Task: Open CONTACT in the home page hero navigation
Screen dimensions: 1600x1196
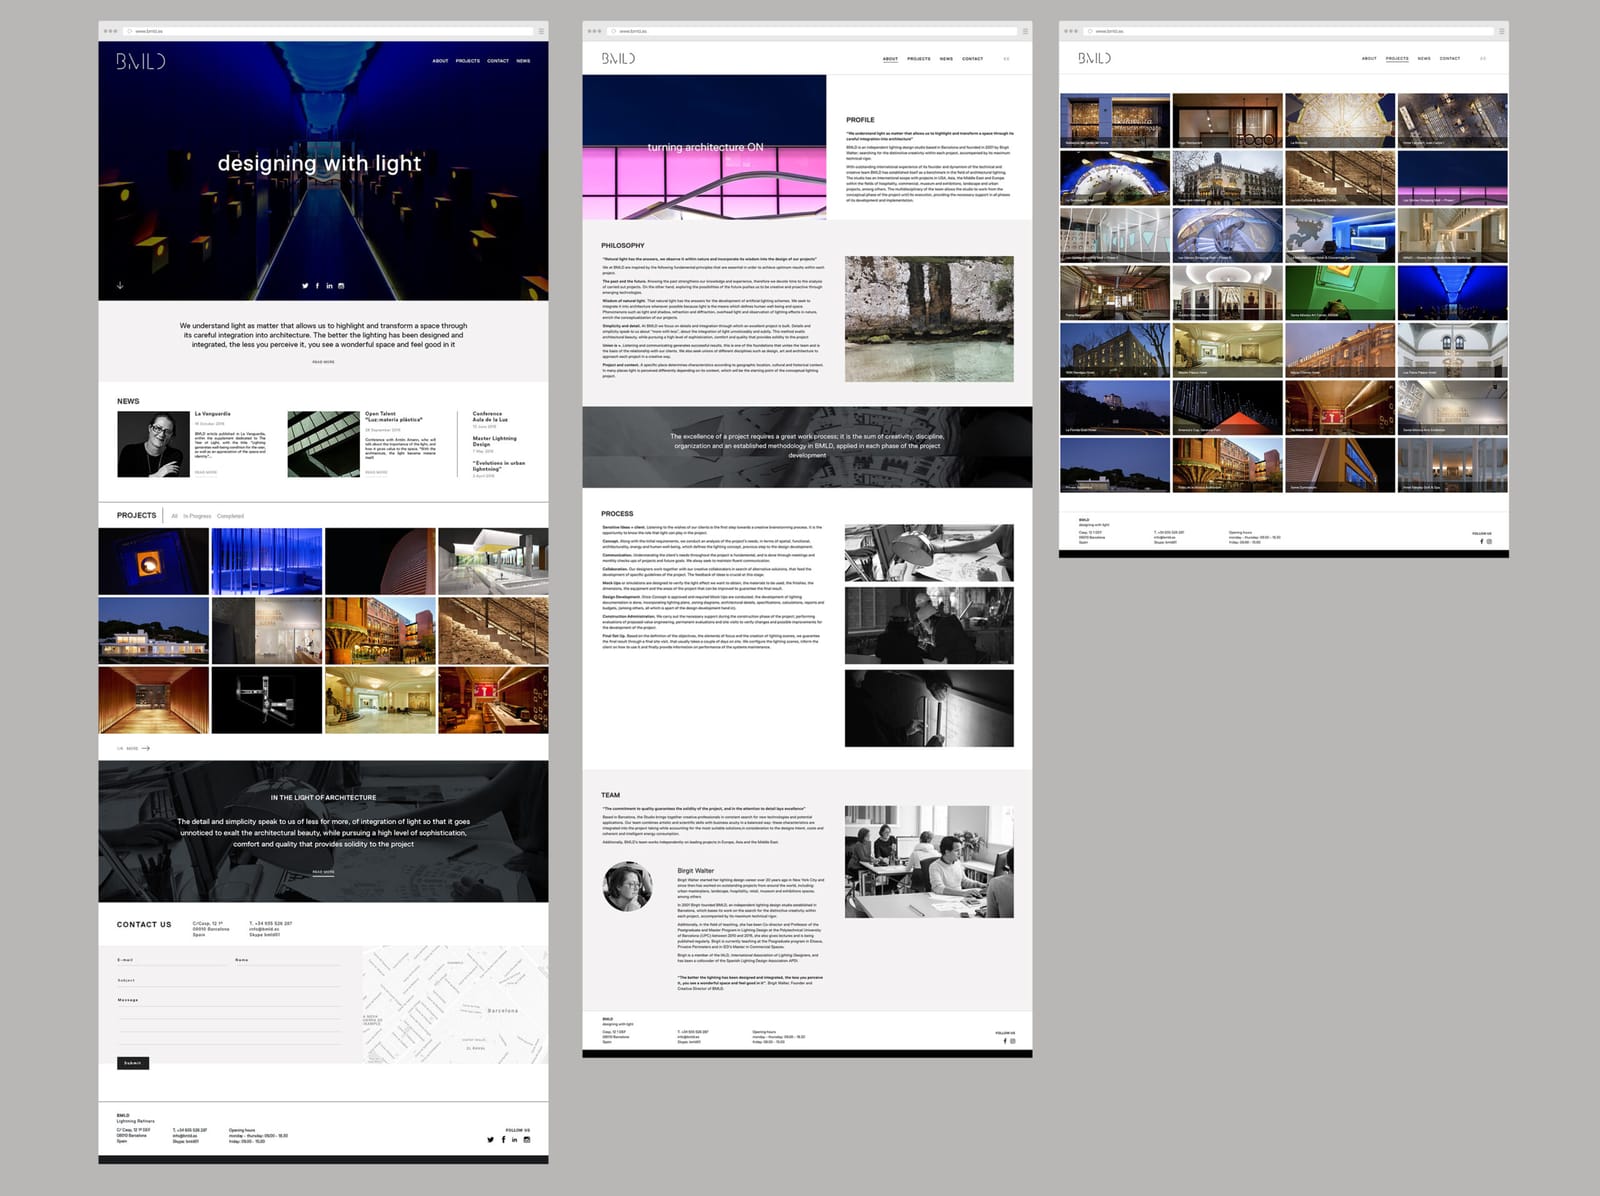Action: [498, 61]
